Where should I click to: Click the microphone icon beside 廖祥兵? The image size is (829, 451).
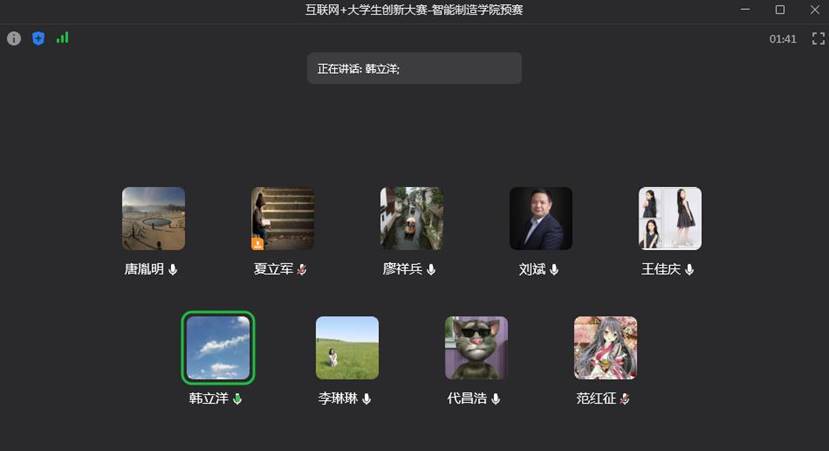point(431,270)
